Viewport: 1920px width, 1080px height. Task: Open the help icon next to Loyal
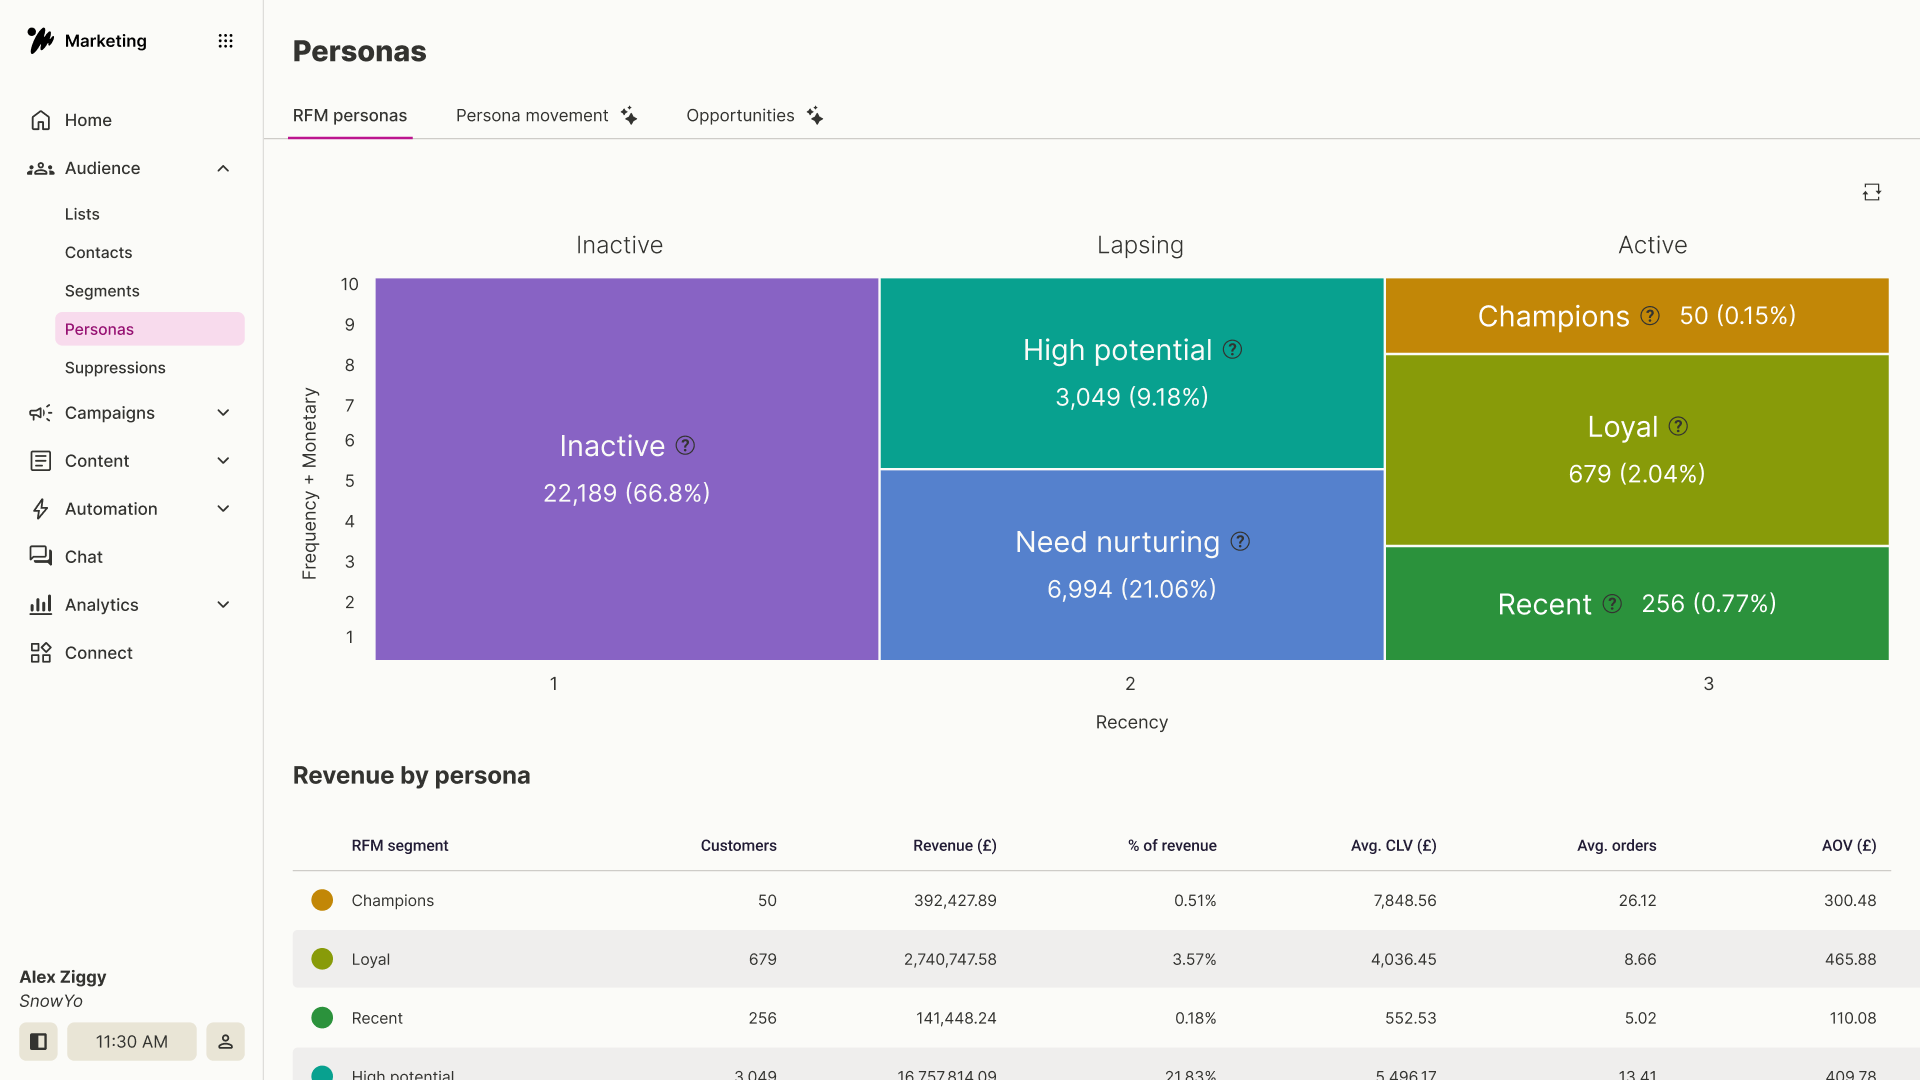(x=1678, y=427)
